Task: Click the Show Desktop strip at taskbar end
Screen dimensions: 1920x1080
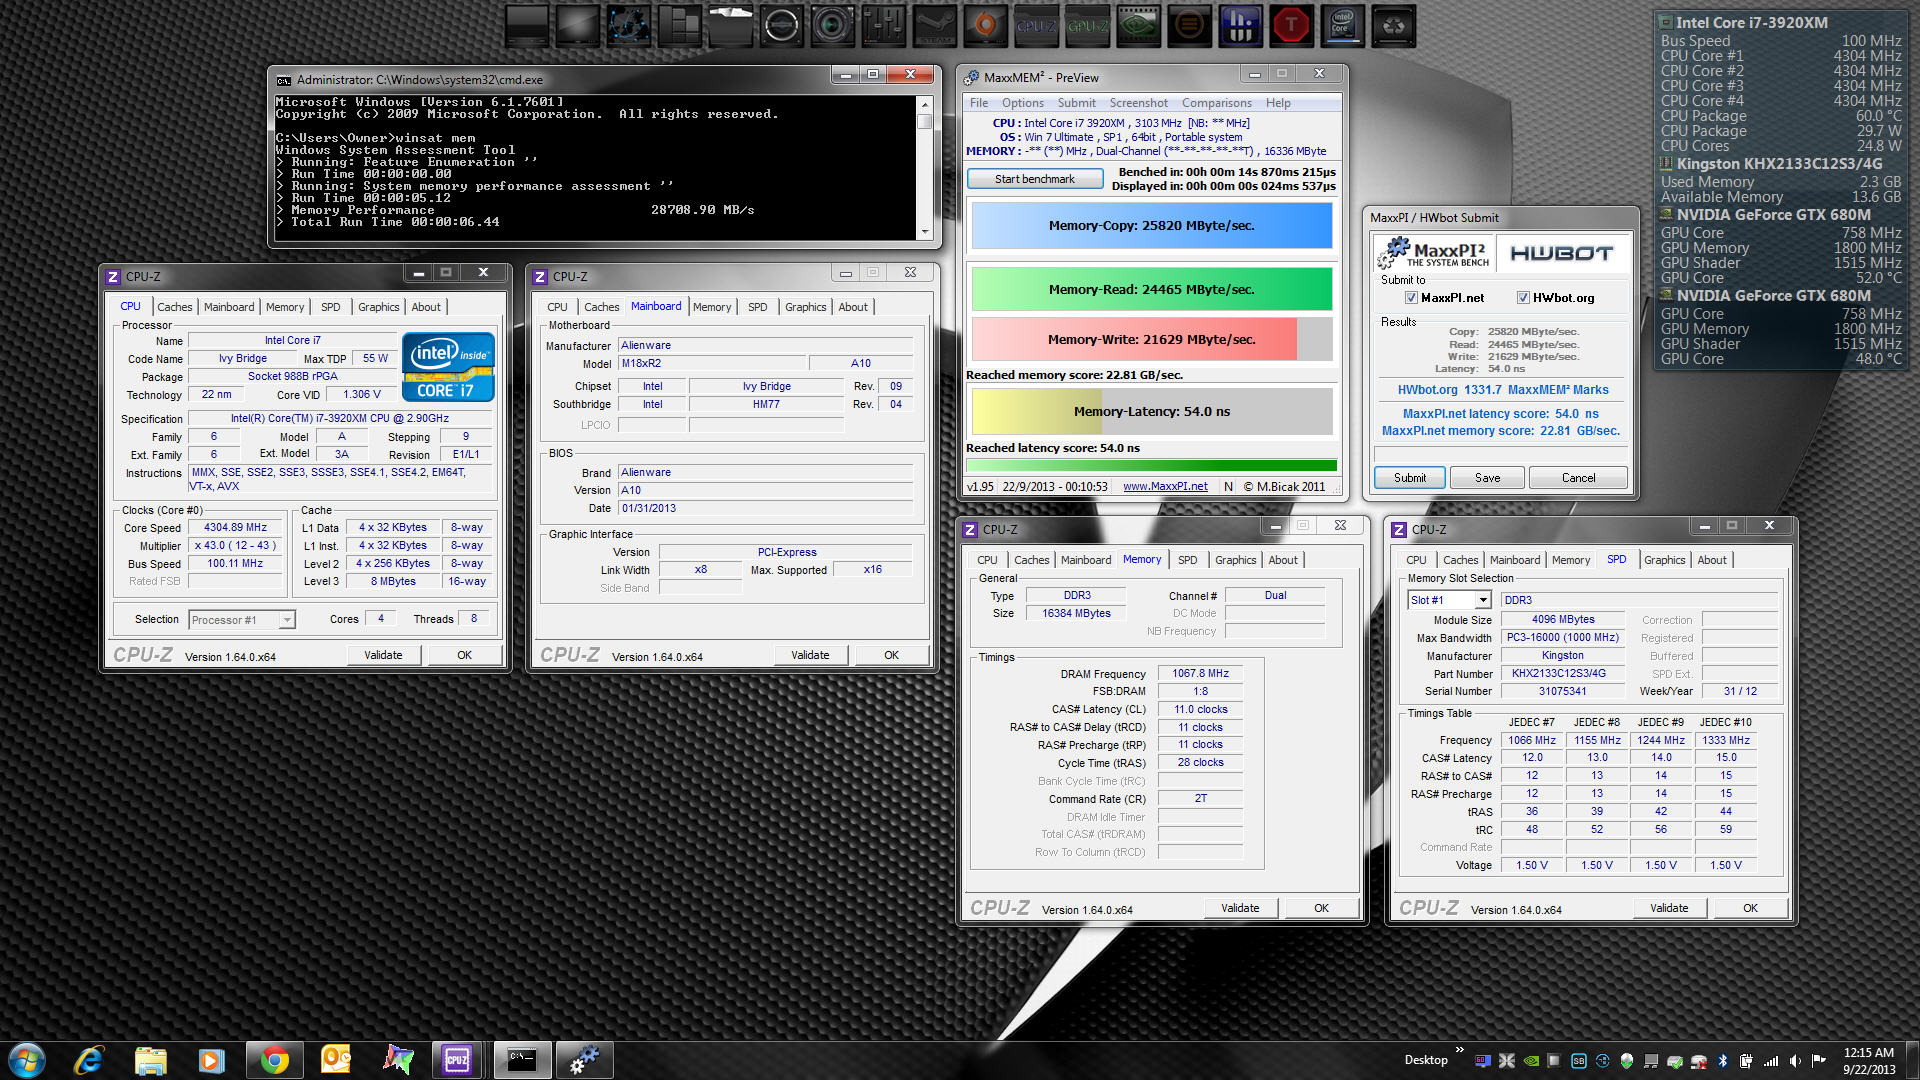Action: coord(1912,1060)
